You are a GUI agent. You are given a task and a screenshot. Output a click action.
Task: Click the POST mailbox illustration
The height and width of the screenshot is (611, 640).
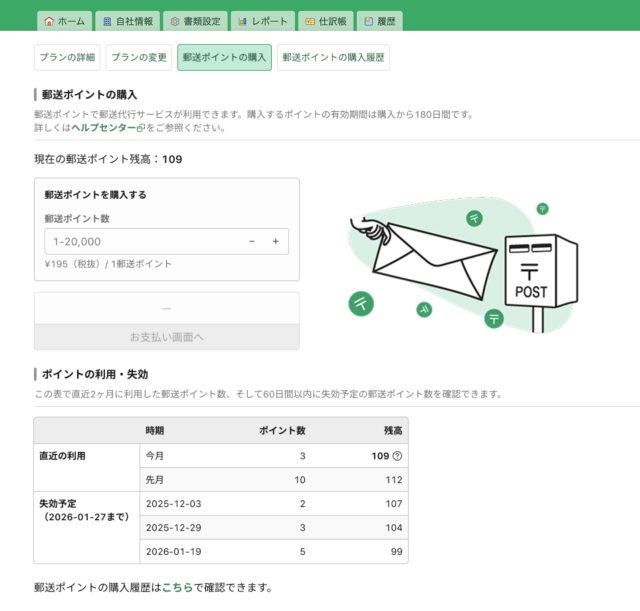tap(540, 275)
